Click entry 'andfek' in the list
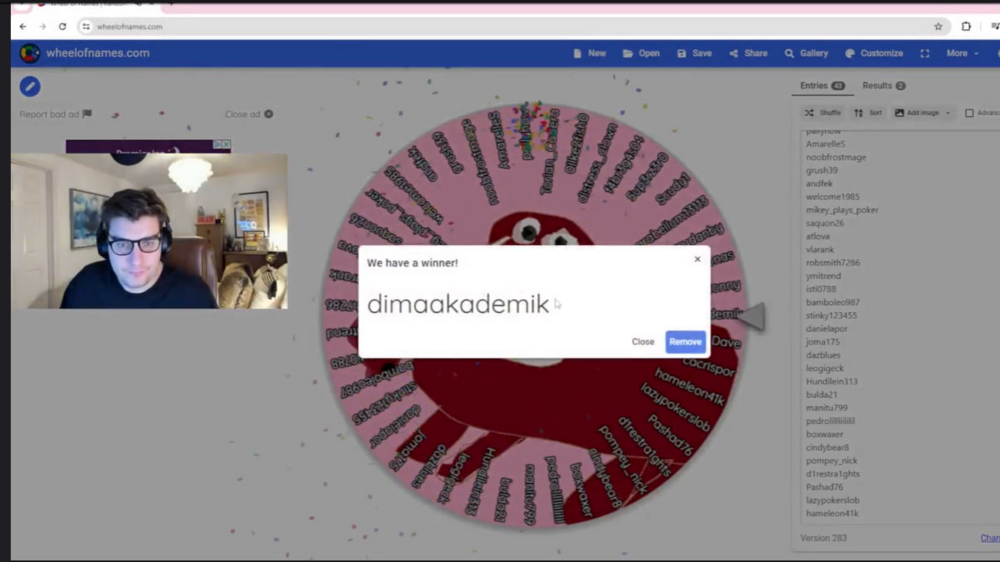 (x=819, y=184)
